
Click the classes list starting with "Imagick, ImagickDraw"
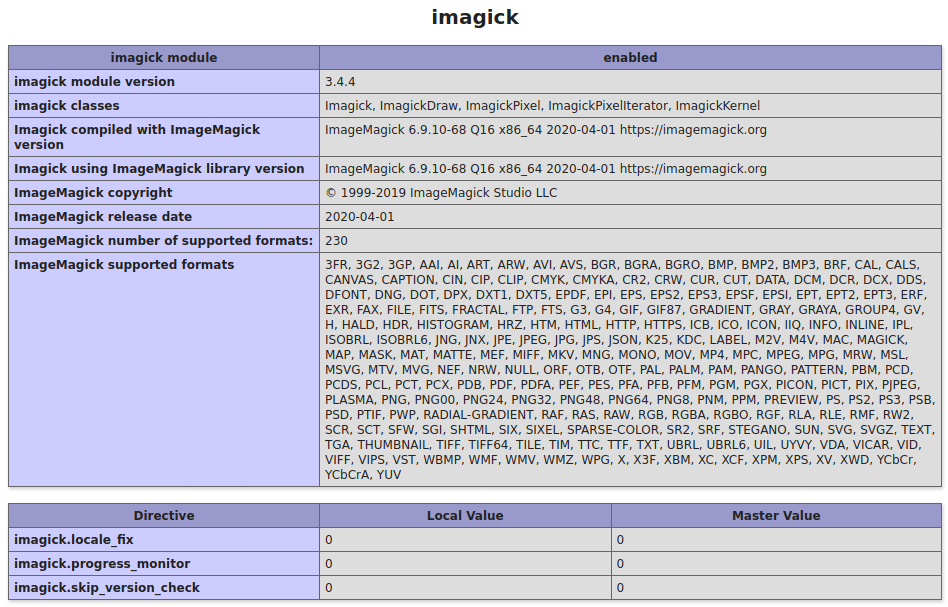[542, 106]
